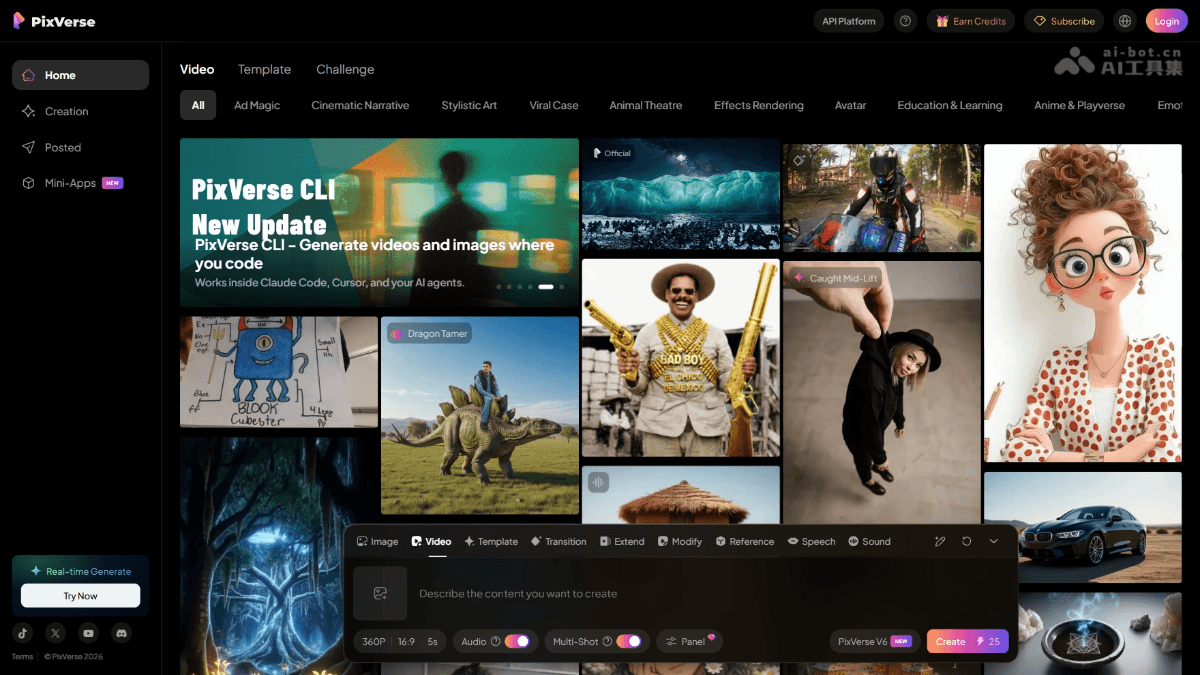1200x675 pixels.
Task: Select Template mode in the creation panel
Action: (x=491, y=541)
